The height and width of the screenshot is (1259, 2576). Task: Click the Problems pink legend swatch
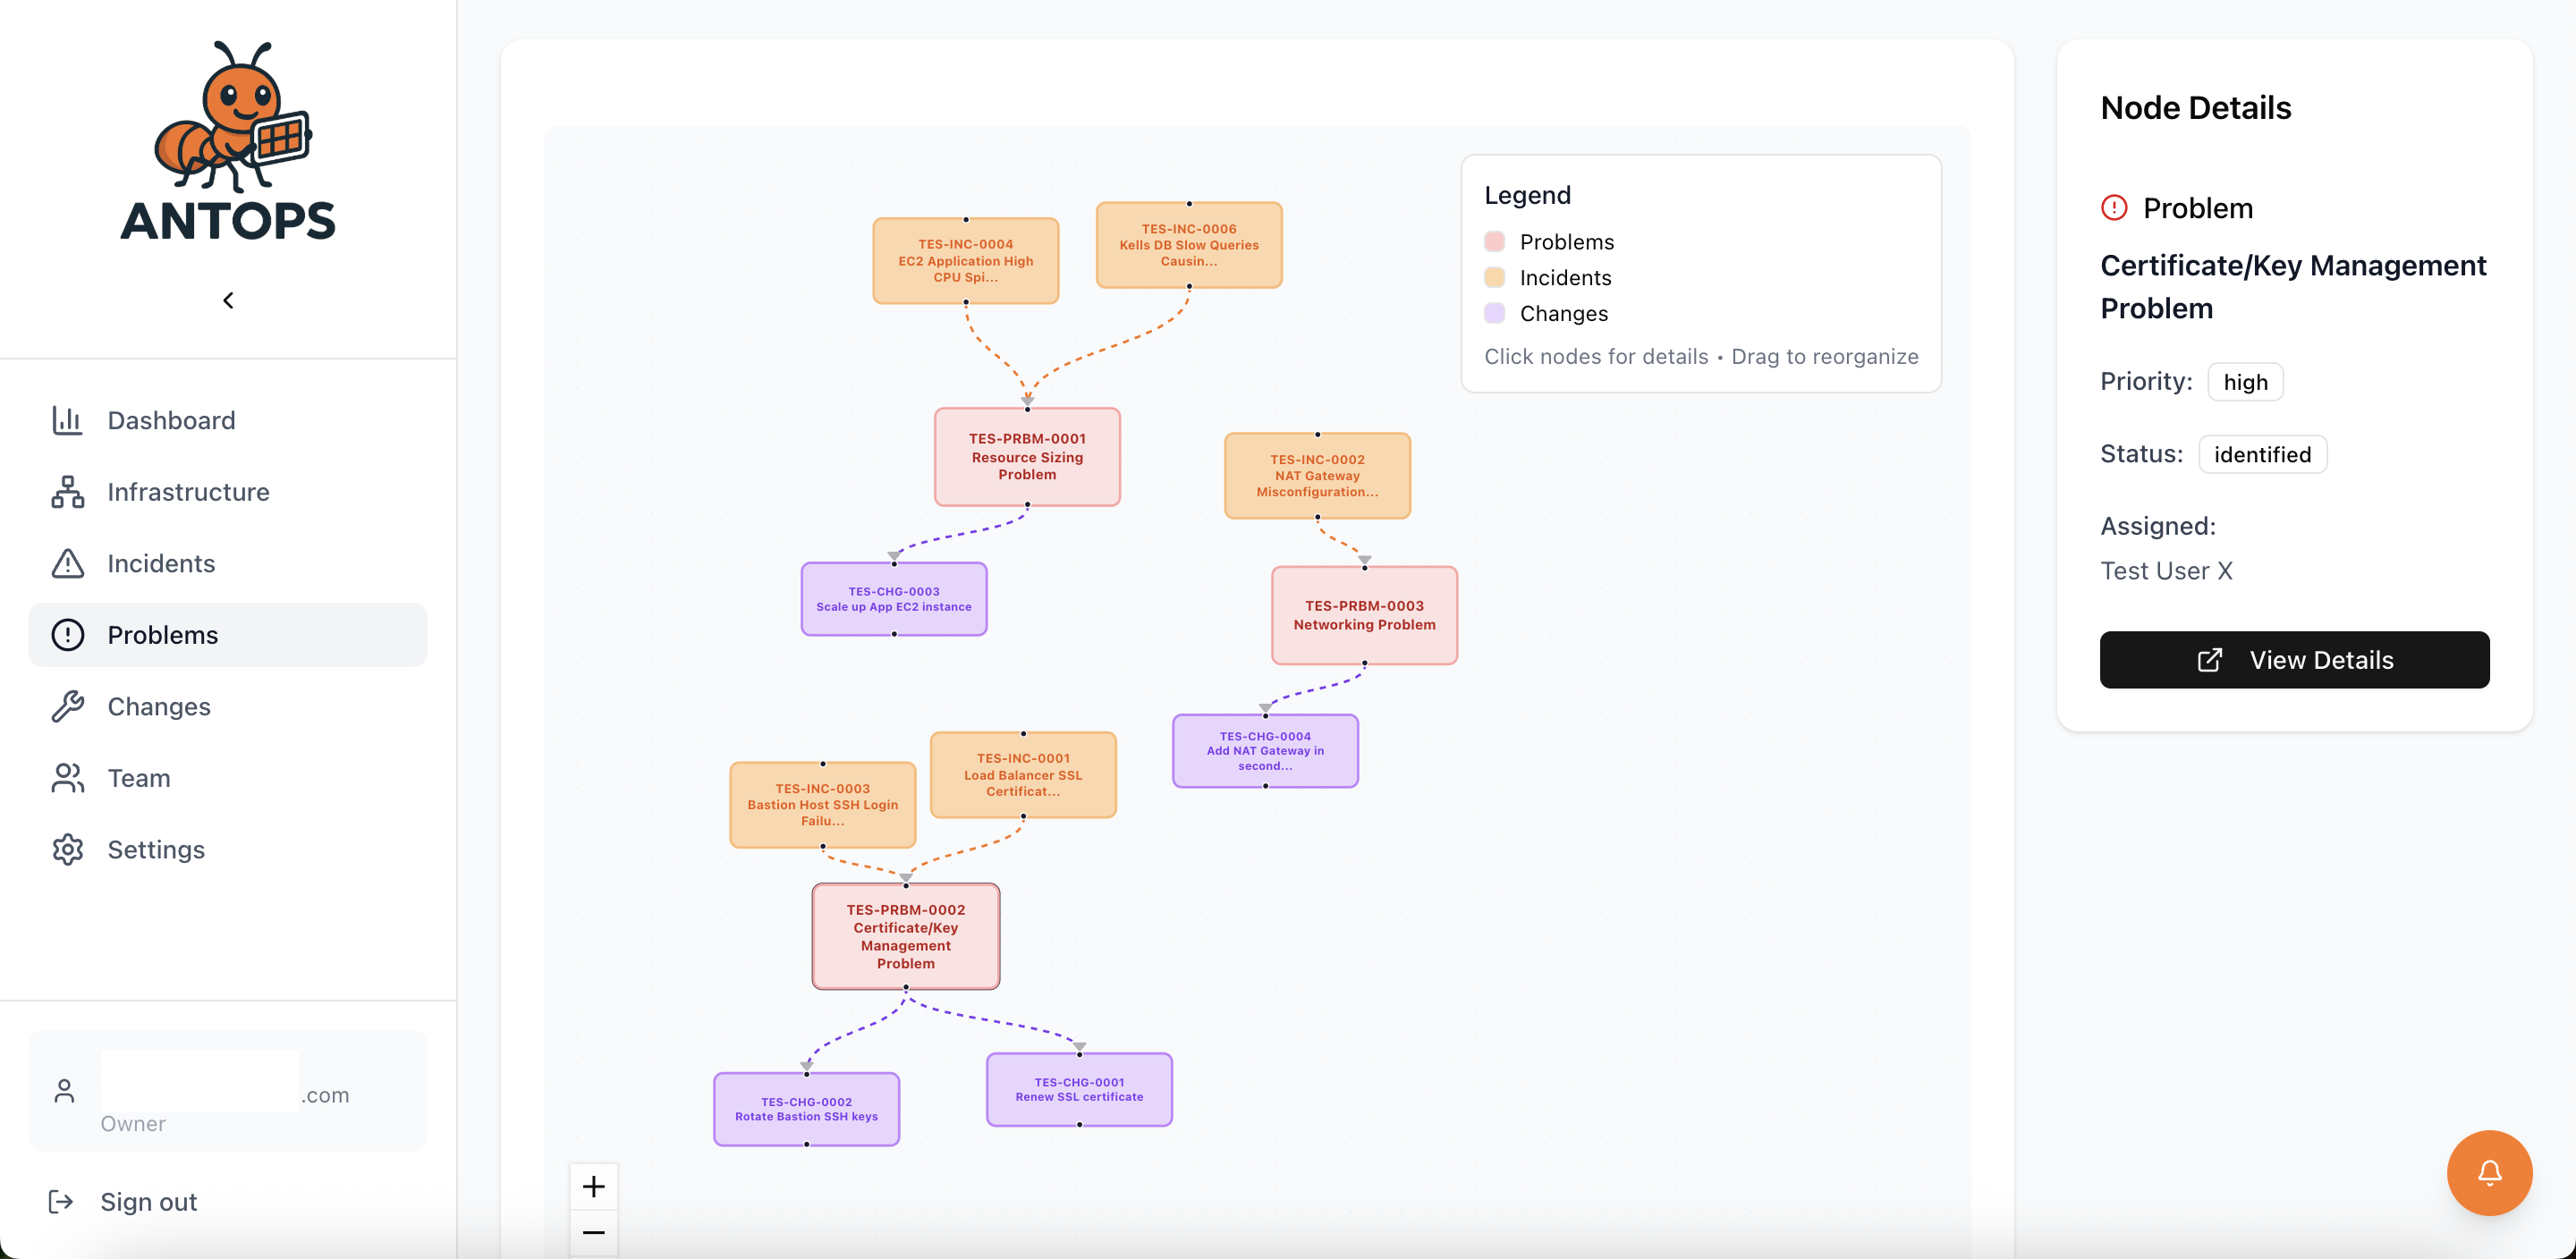click(x=1494, y=241)
